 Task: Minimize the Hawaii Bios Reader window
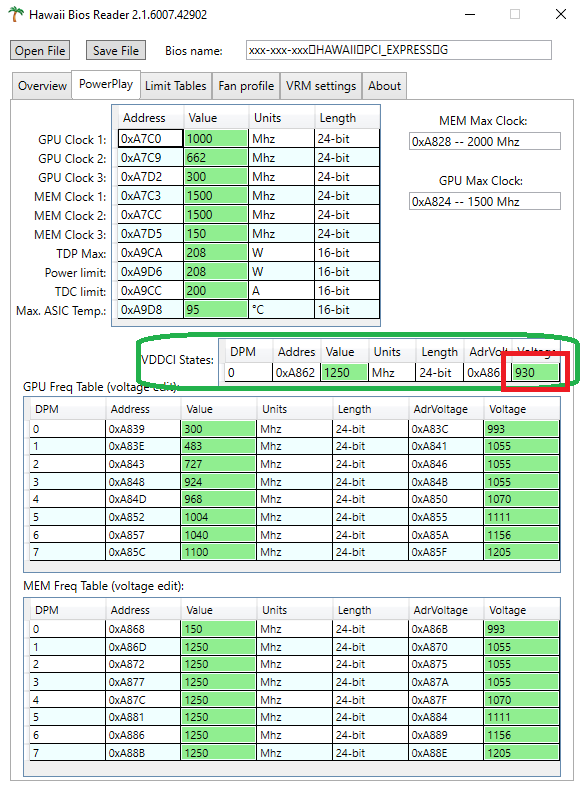pyautogui.click(x=470, y=14)
